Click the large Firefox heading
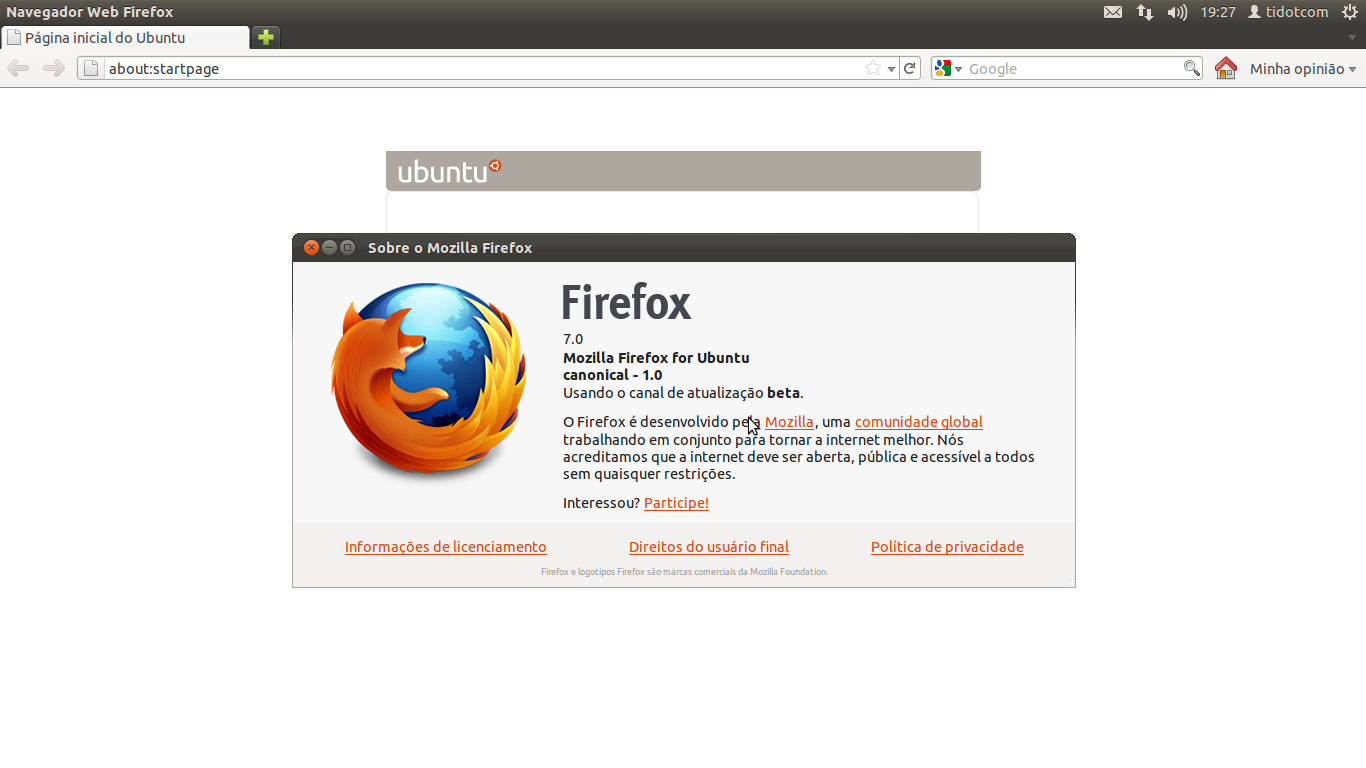Image resolution: width=1366 pixels, height=768 pixels. [626, 302]
